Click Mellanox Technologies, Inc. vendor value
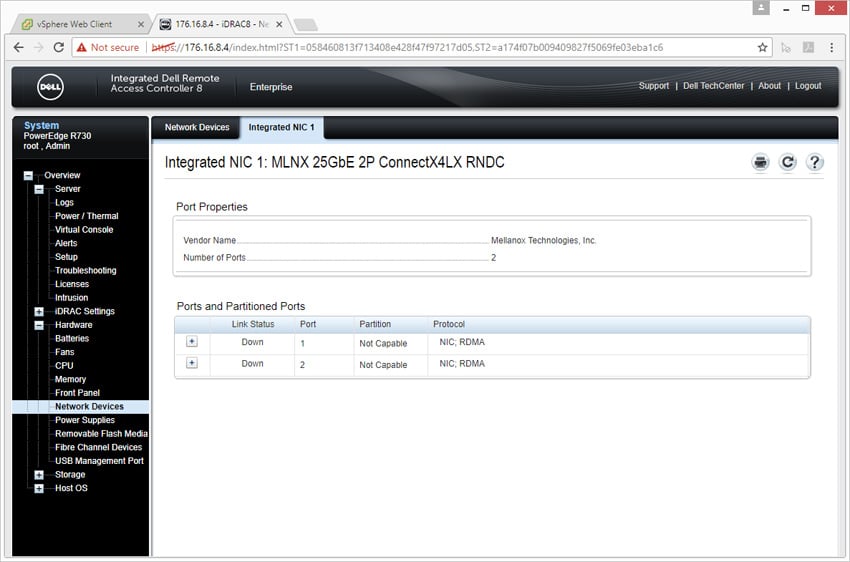 pos(543,240)
